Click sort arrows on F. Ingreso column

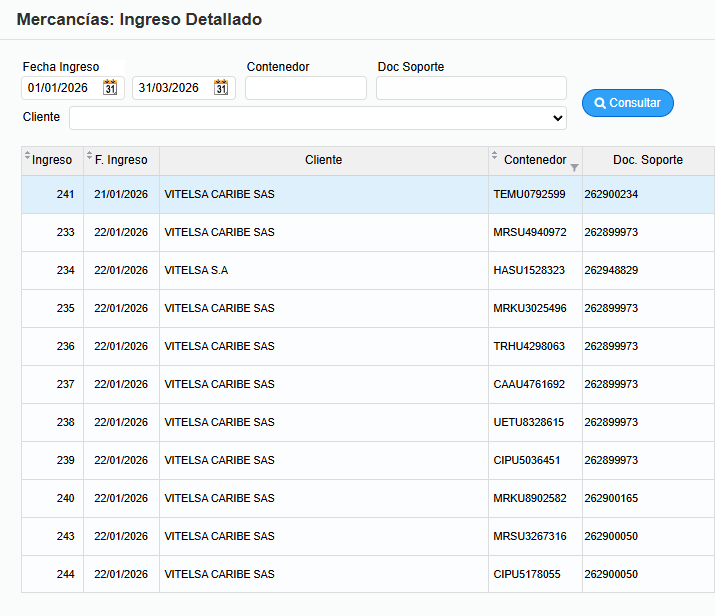(89, 157)
